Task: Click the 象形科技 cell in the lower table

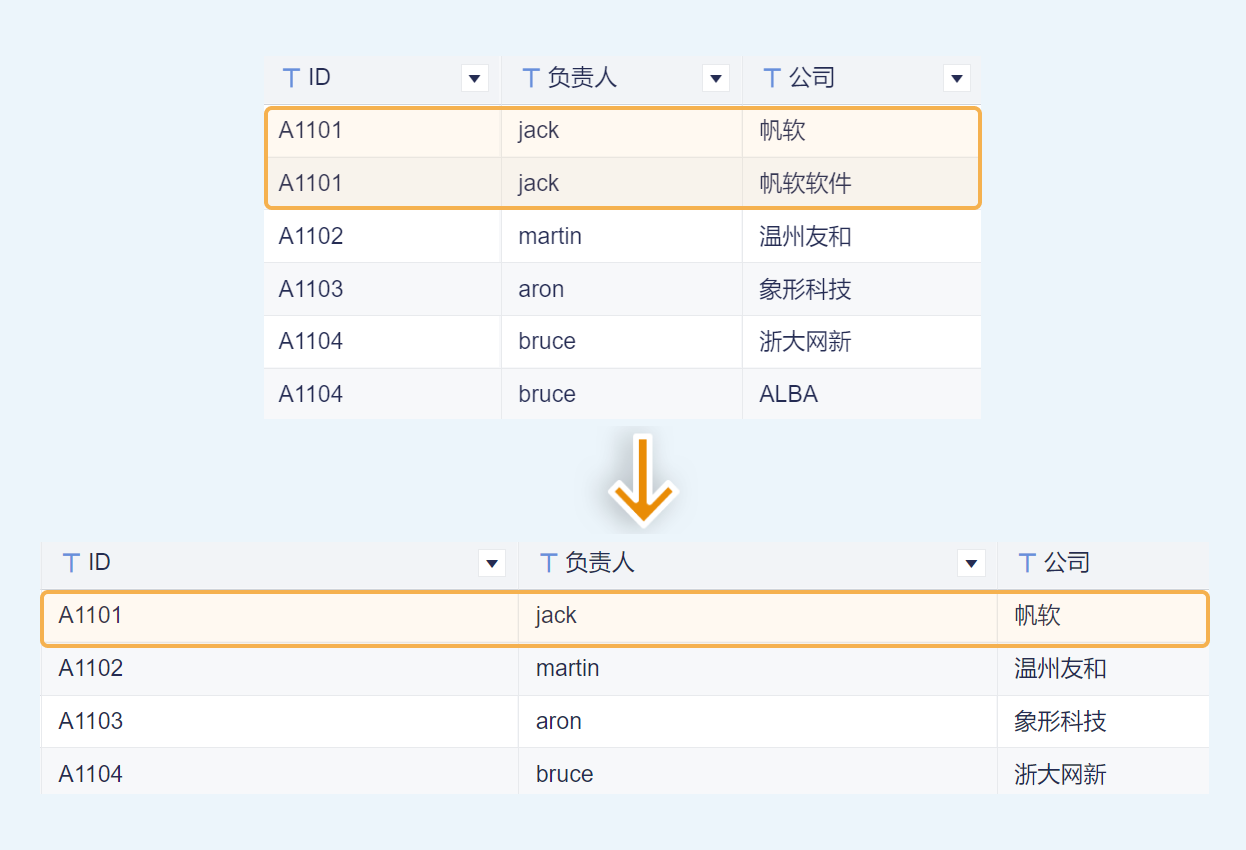Action: (1060, 722)
